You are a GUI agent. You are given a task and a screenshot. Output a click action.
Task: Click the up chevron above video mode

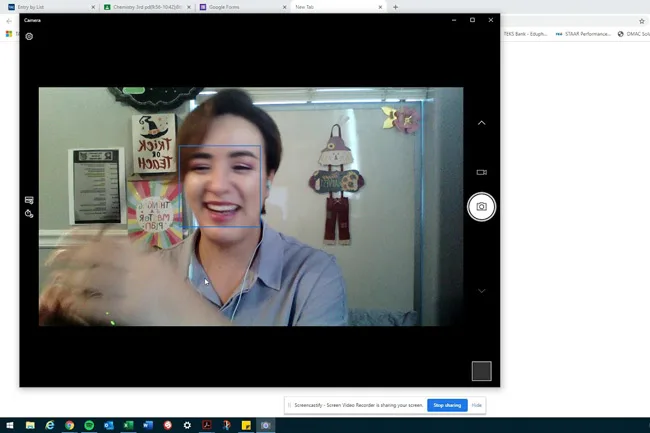click(x=481, y=123)
